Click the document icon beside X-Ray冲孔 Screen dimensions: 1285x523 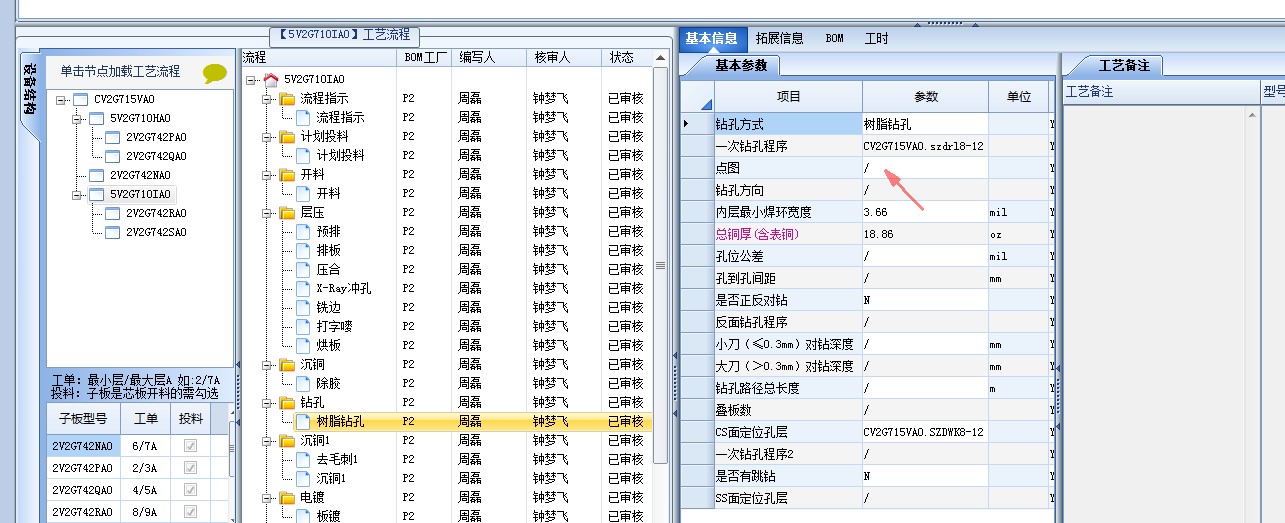(304, 288)
